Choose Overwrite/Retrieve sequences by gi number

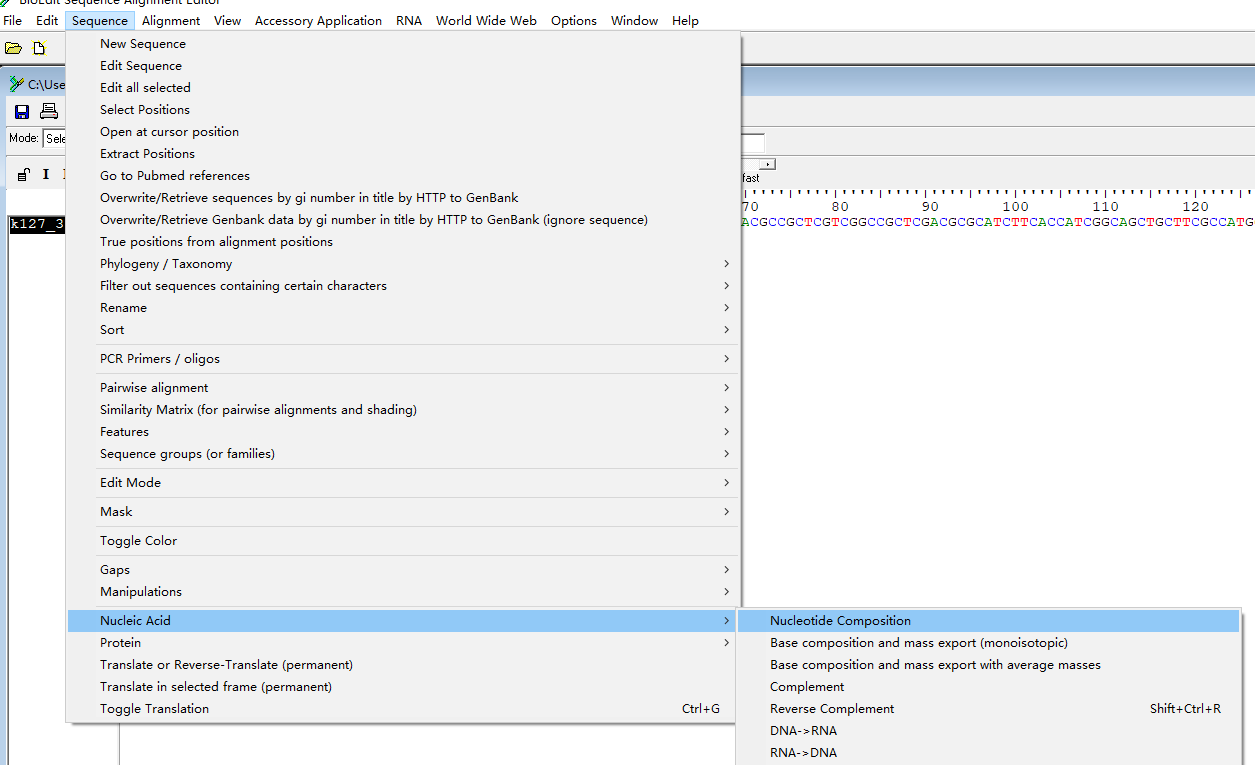pyautogui.click(x=403, y=198)
